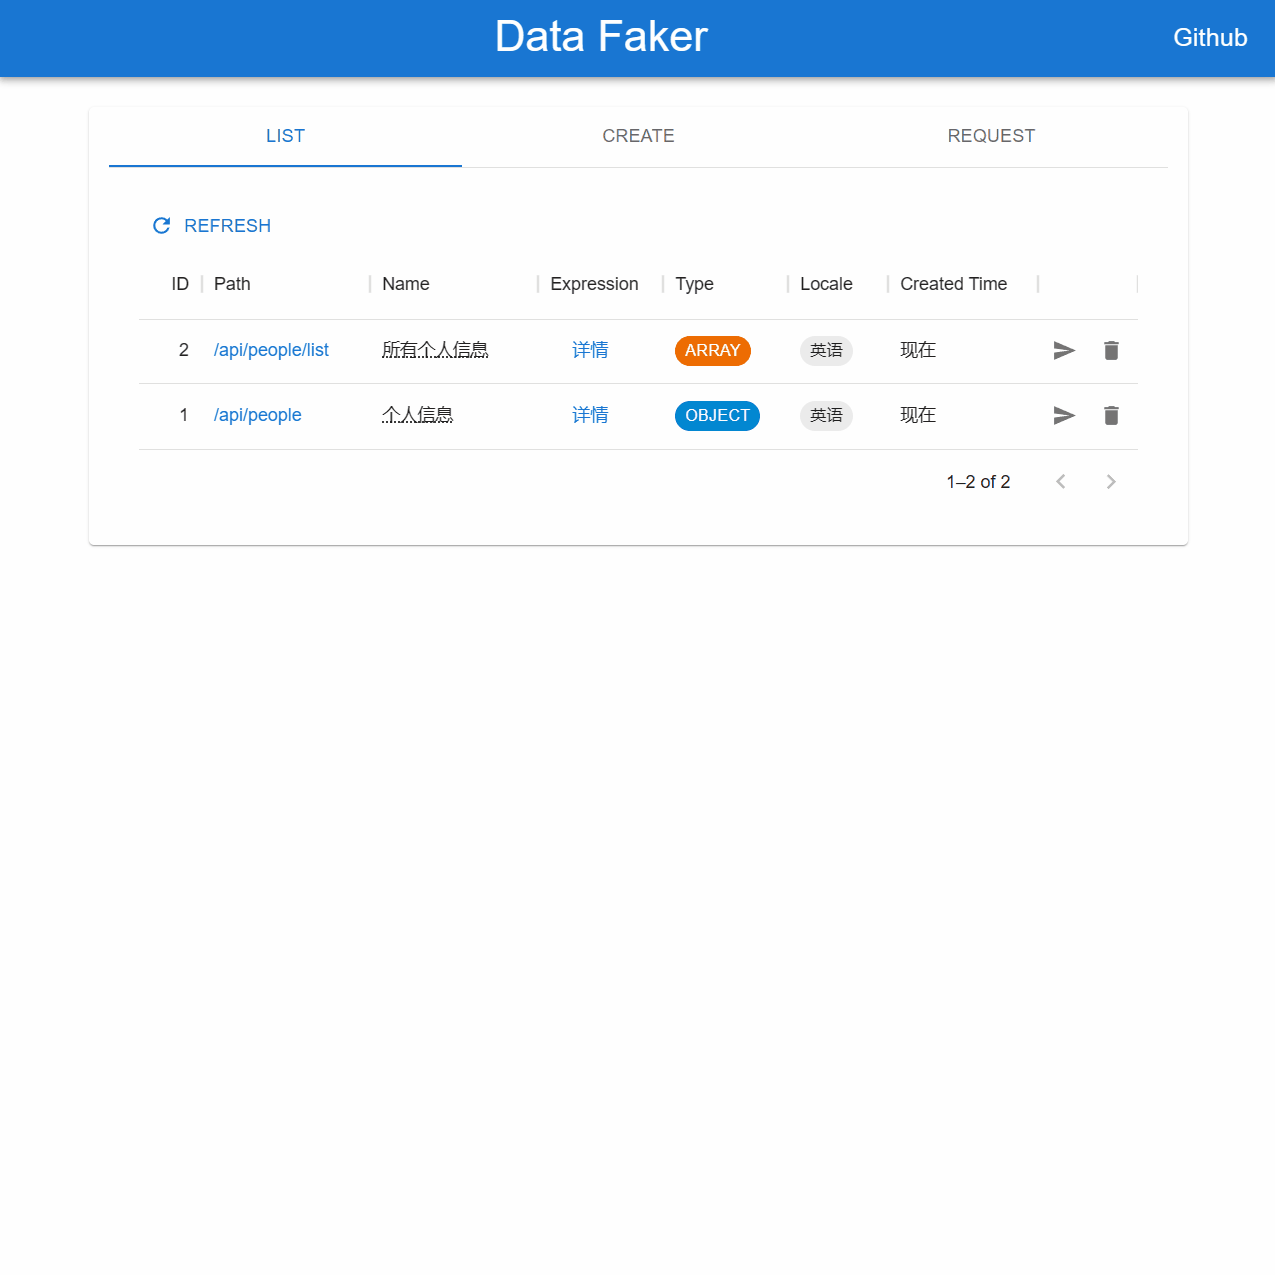Open the /api/people/list path link
Image resolution: width=1275 pixels, height=1275 pixels.
pos(271,350)
